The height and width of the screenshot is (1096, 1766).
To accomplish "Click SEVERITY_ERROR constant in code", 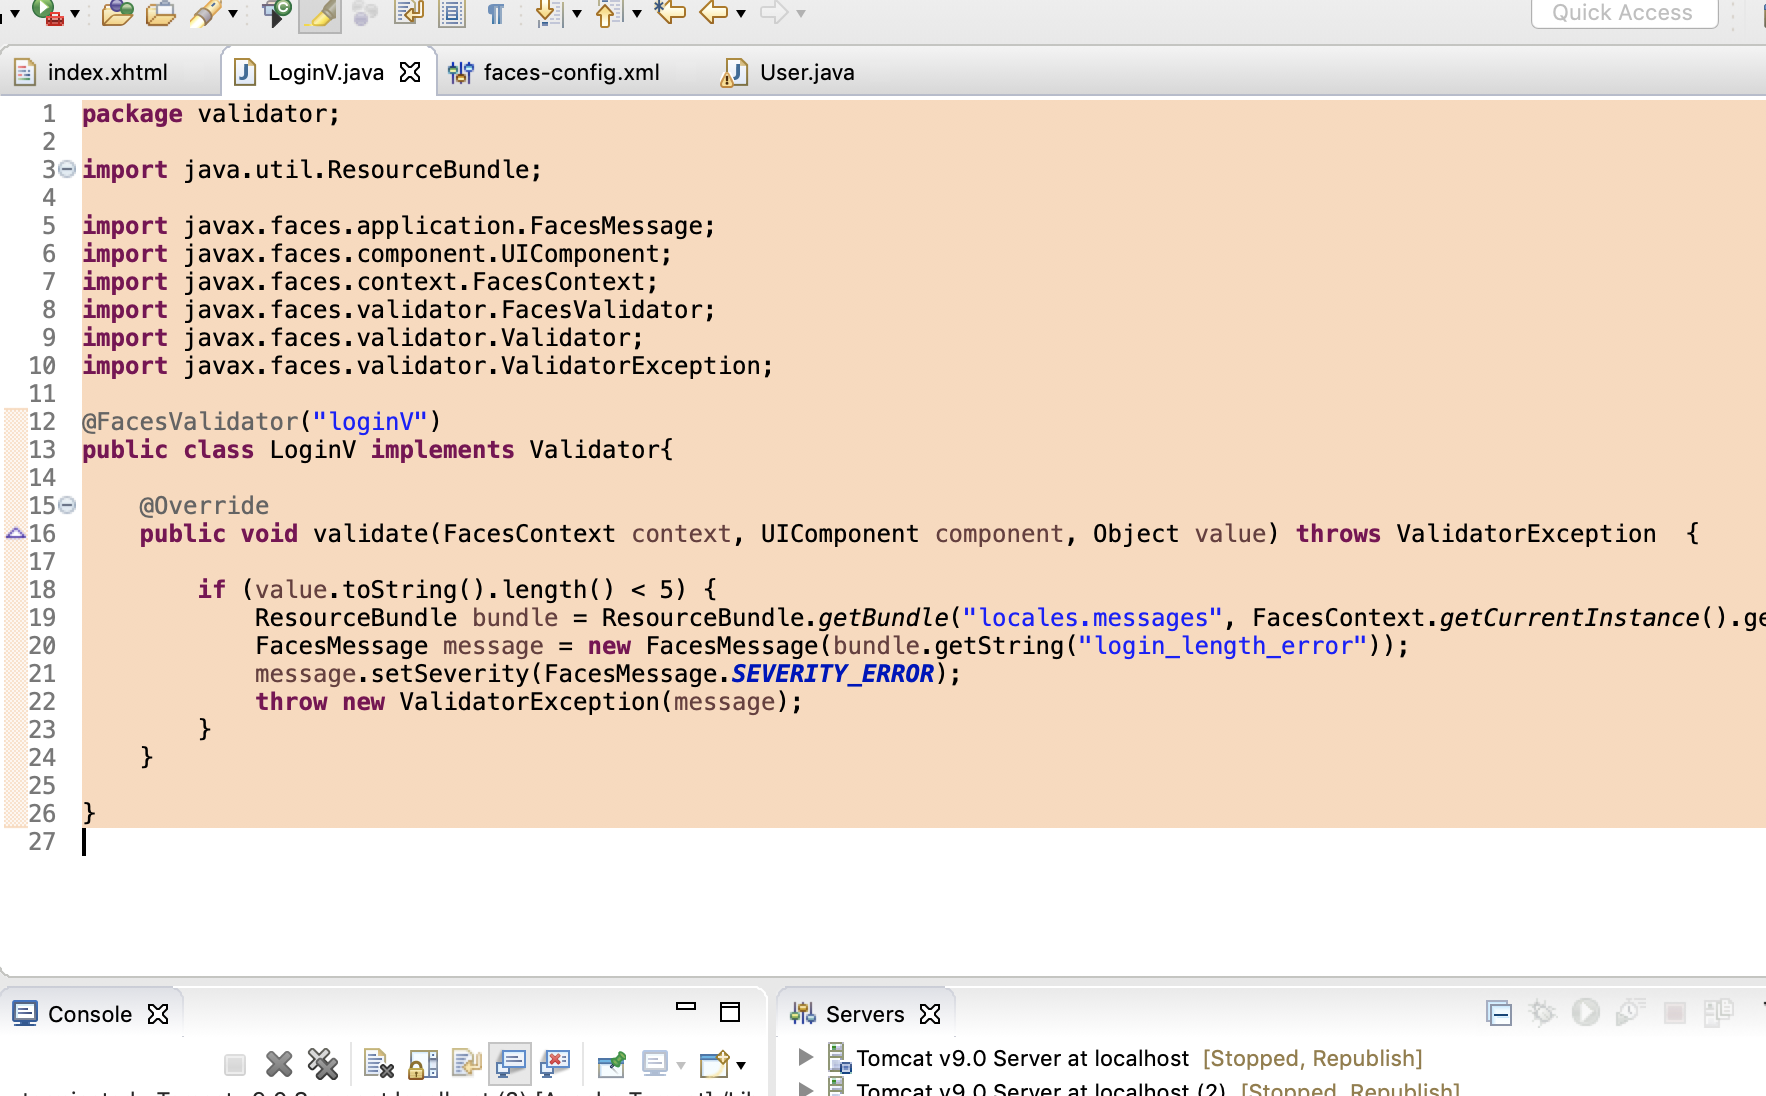I will (833, 674).
